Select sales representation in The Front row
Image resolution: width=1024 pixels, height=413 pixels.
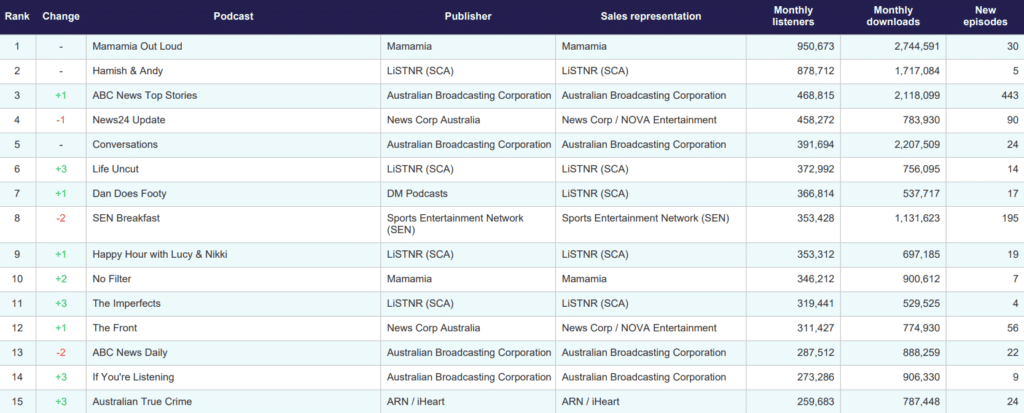[x=639, y=328]
